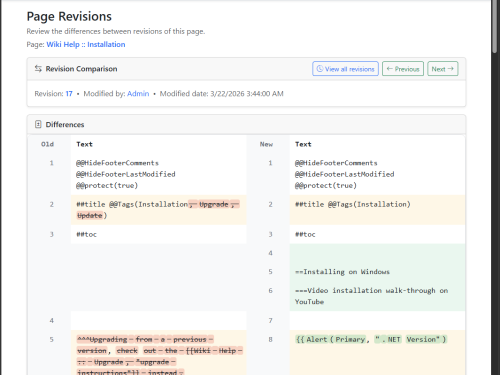This screenshot has height=375, width=500.
Task: Click the Differences panel file icon
Action: coord(38,124)
